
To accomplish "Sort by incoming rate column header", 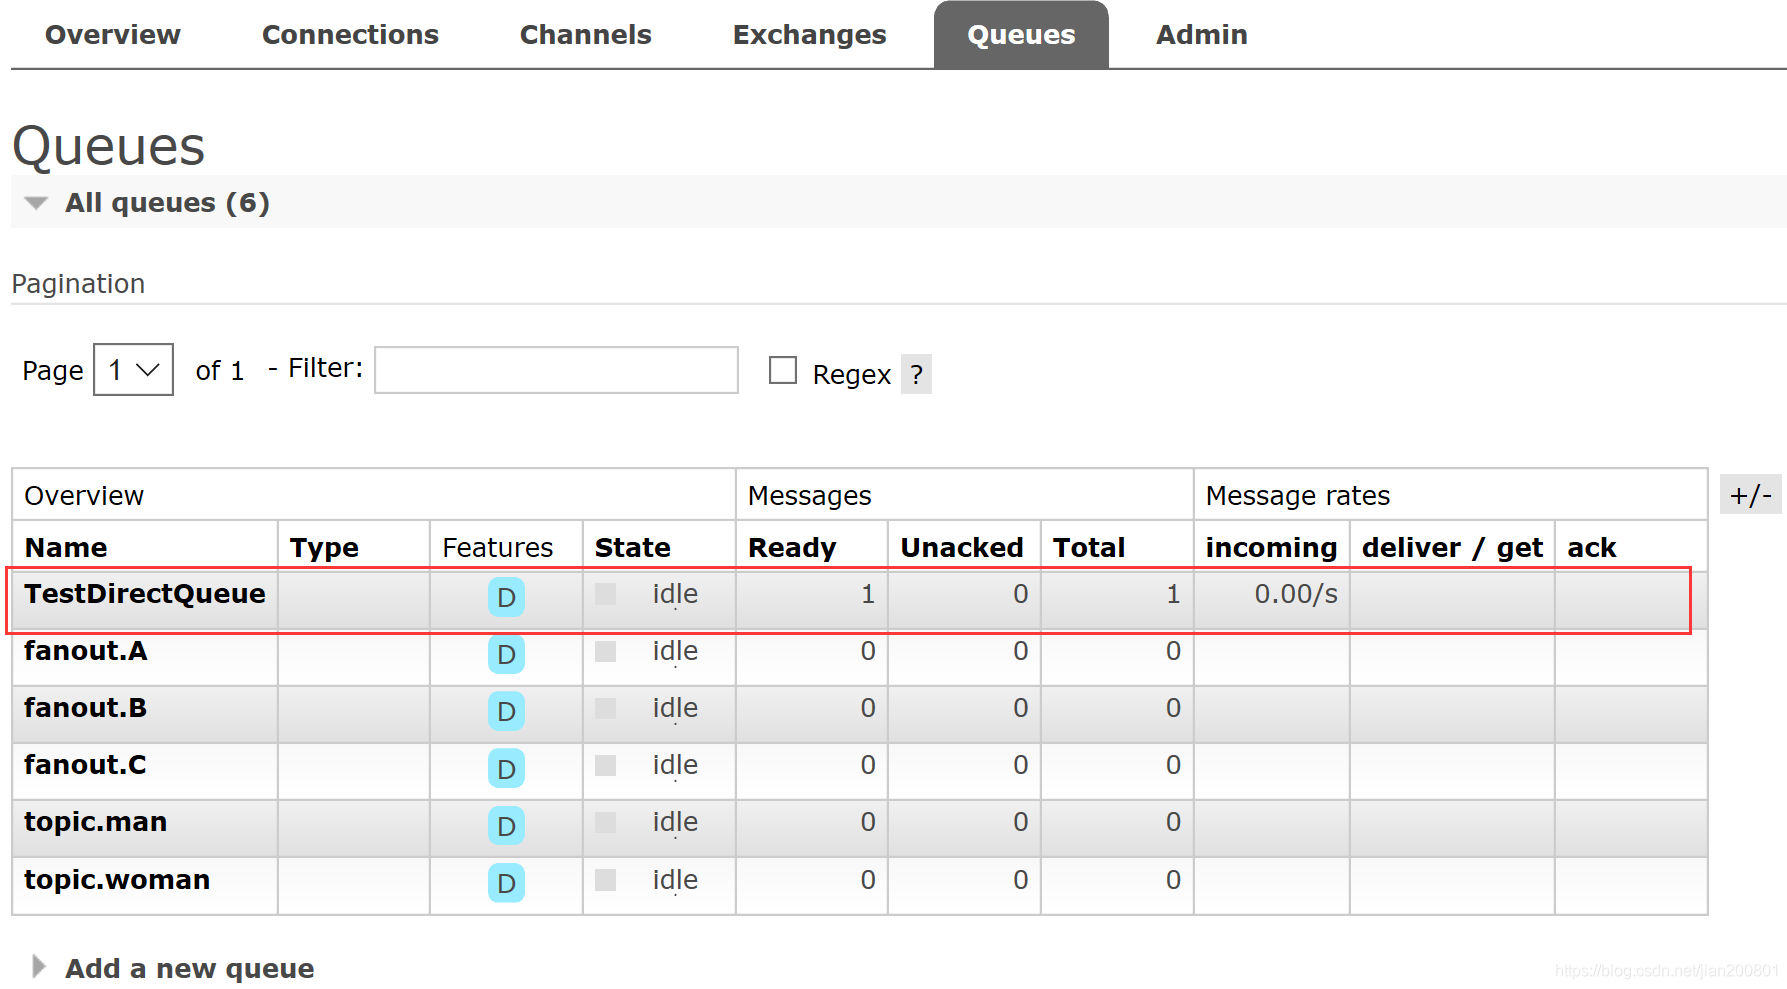I will pyautogui.click(x=1271, y=548).
